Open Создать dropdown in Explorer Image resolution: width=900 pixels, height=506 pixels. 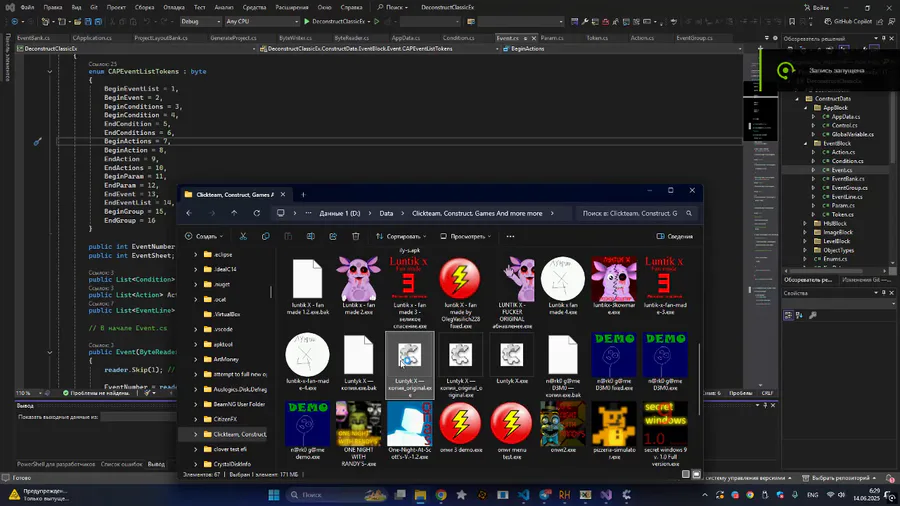[x=204, y=236]
